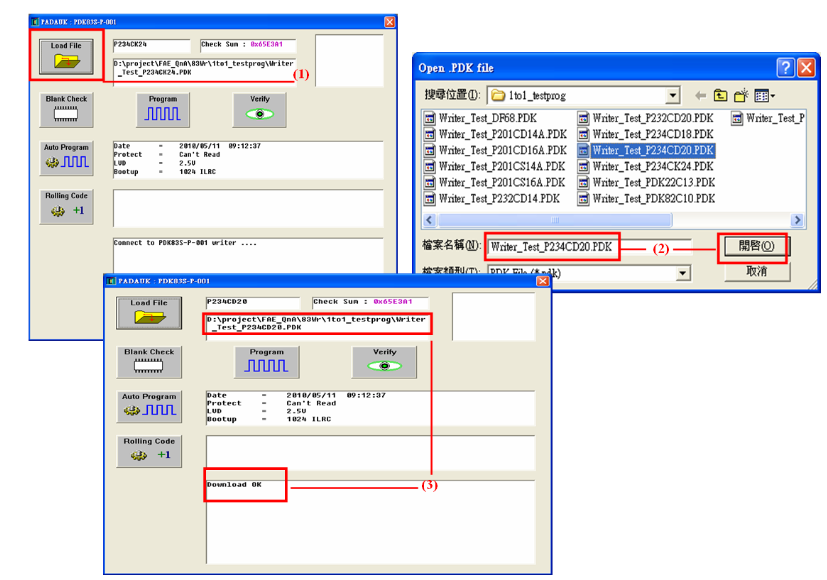Expand the PDK file type dropdown
Image resolution: width=827 pixels, height=580 pixels.
tap(683, 272)
